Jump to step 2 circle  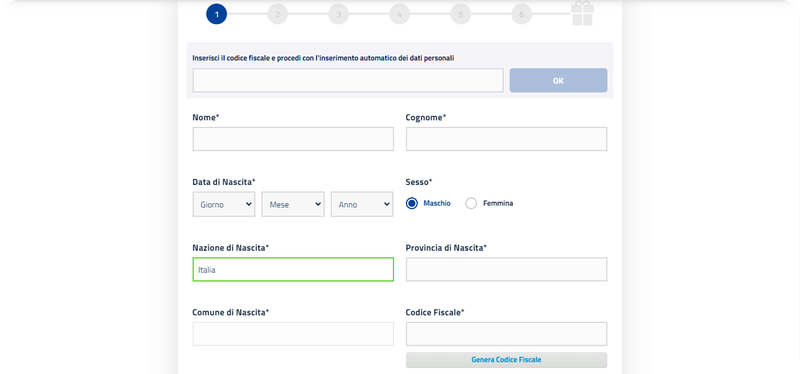point(278,14)
